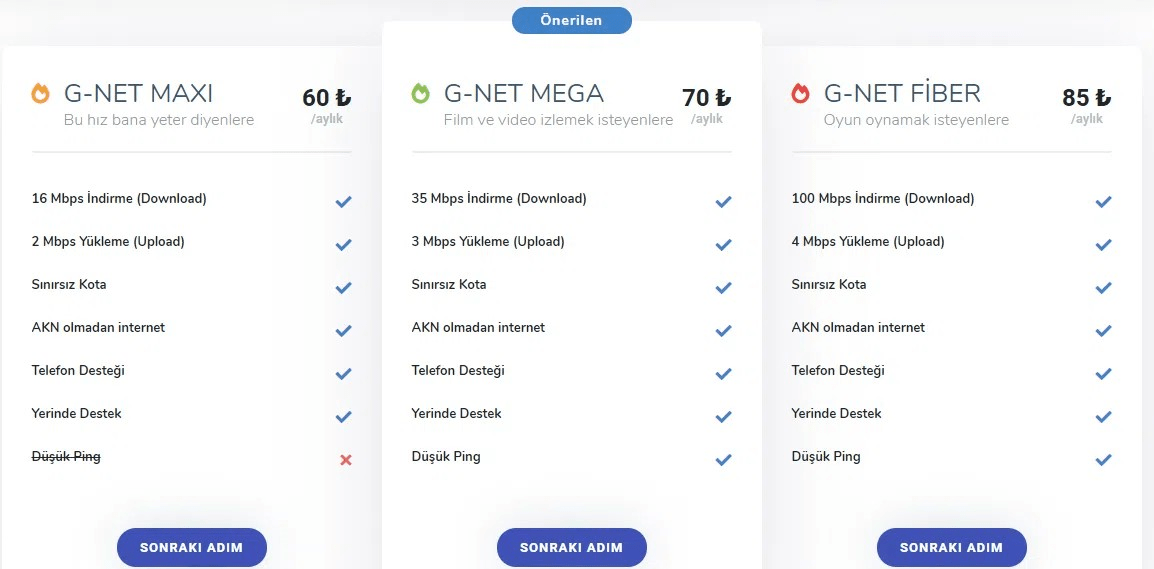Click checkmark for 35 Mbps İndirme row
The width and height of the screenshot is (1154, 569).
[723, 201]
